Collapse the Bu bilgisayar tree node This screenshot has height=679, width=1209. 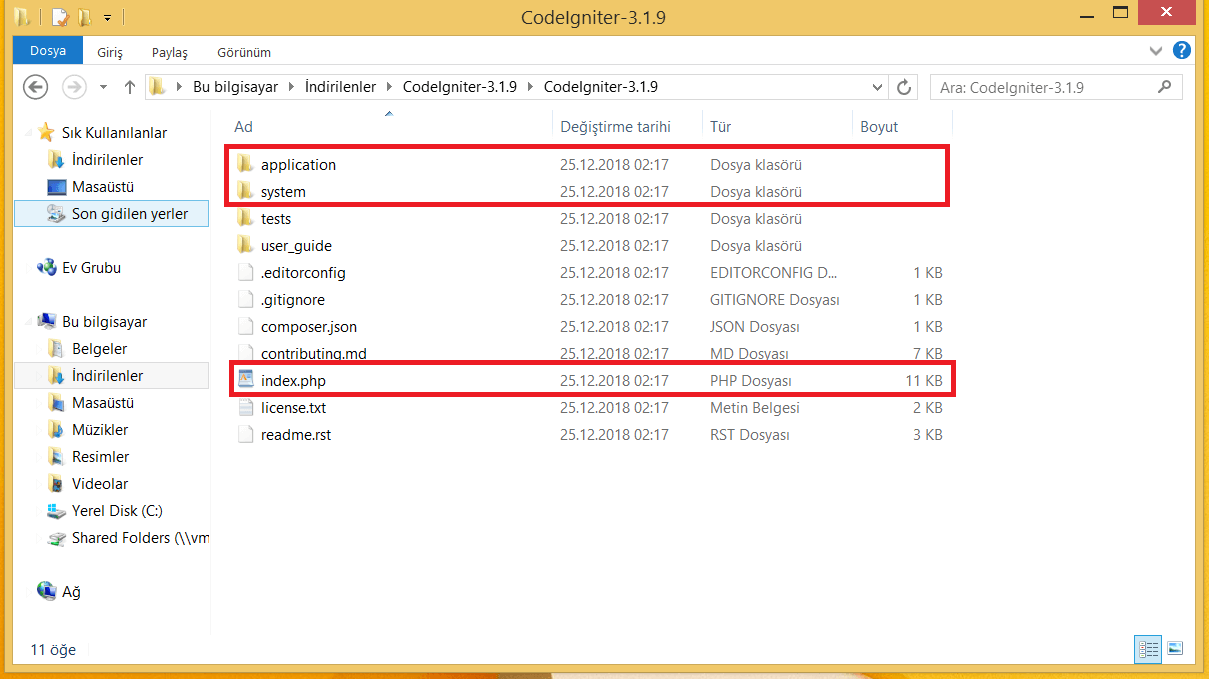coord(27,322)
